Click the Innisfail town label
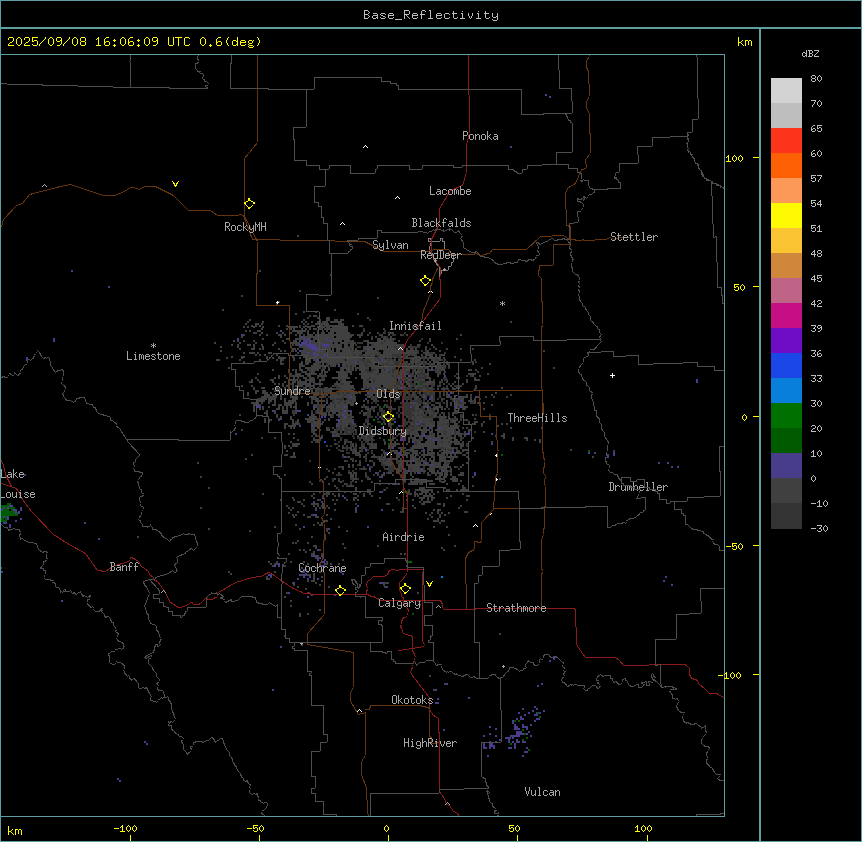This screenshot has width=862, height=842. pyautogui.click(x=415, y=326)
